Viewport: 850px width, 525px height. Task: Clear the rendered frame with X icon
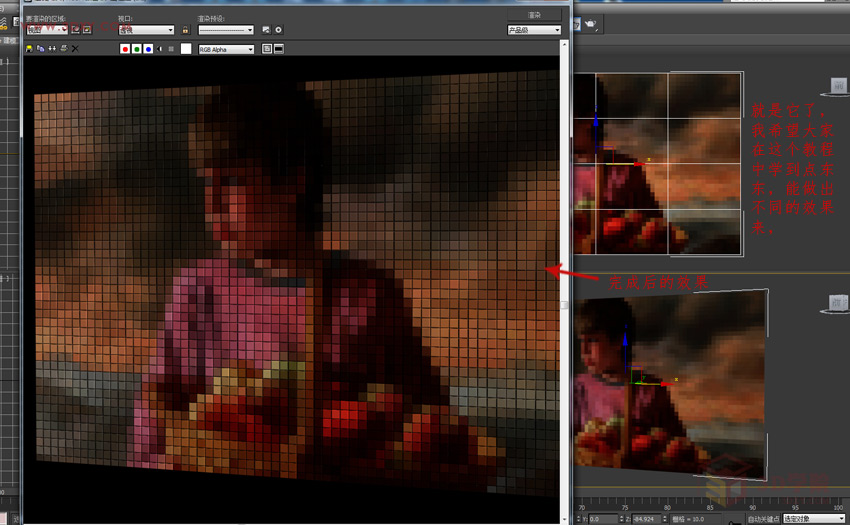[x=75, y=49]
